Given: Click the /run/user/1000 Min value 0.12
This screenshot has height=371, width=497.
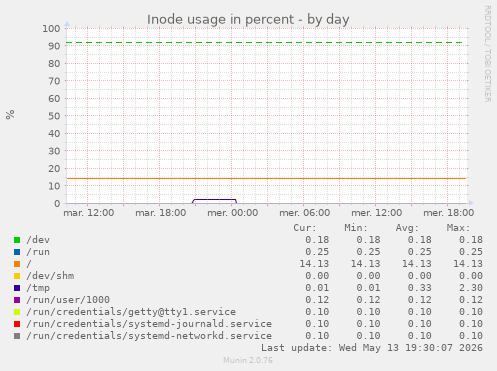Looking at the screenshot, I should (x=368, y=300).
